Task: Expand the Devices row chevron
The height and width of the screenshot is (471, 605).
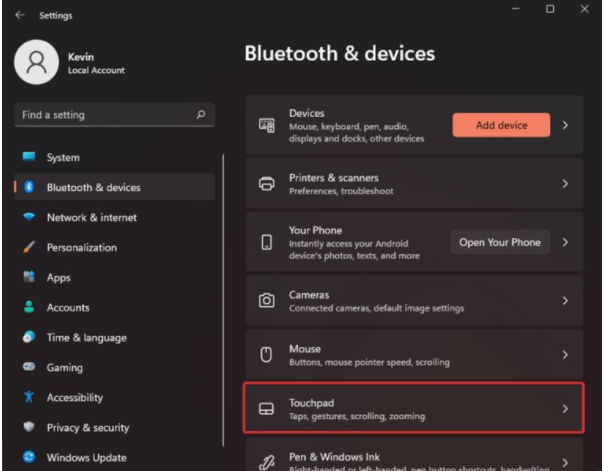Action: (x=564, y=125)
